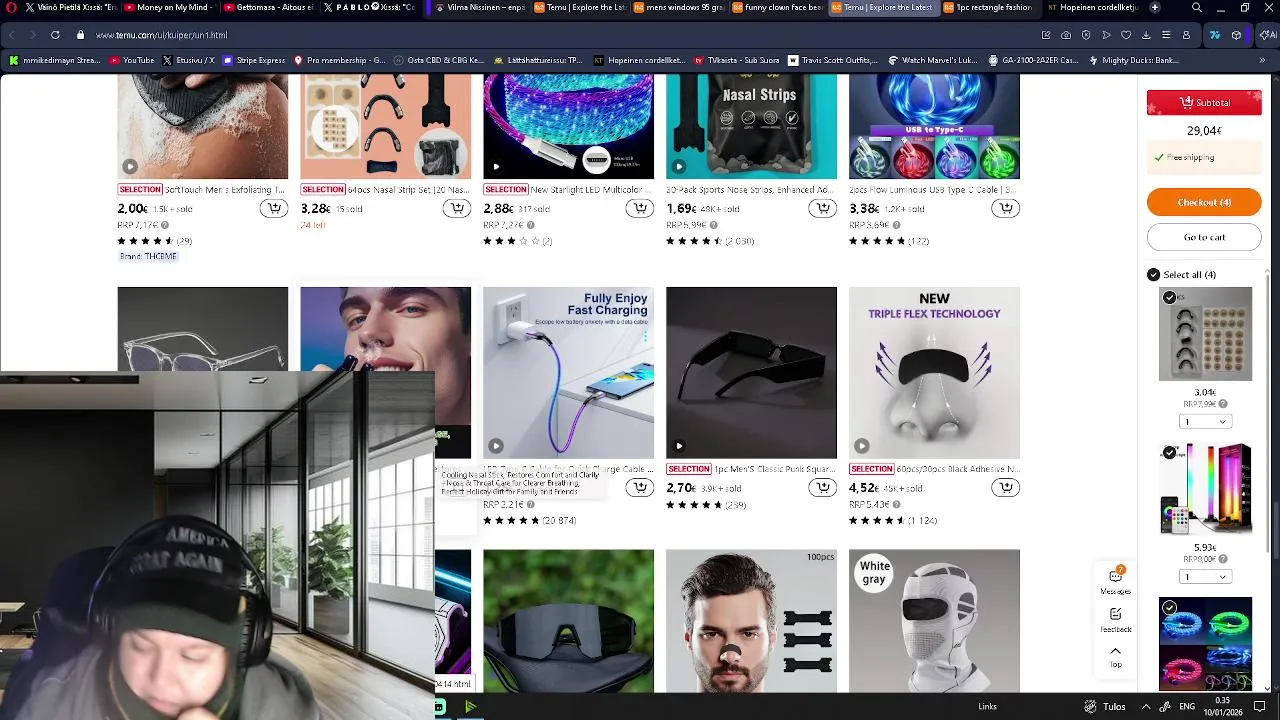Add the 2,70€ punk square sunglasses to cart
1280x720 pixels.
[x=823, y=487]
